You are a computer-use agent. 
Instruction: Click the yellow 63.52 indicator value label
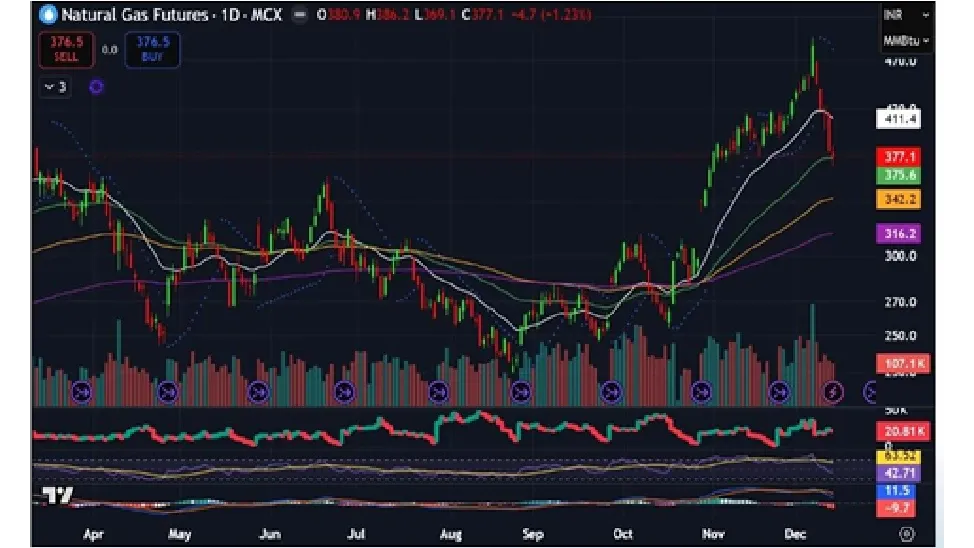point(898,457)
